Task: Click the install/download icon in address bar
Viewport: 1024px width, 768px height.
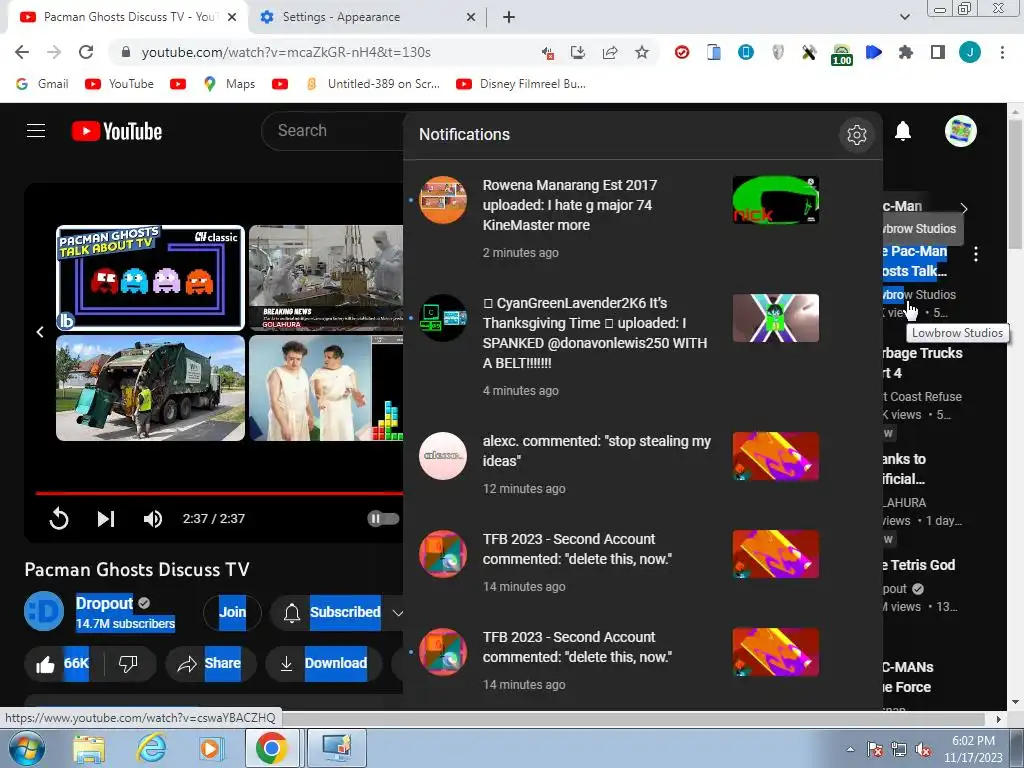Action: click(578, 52)
